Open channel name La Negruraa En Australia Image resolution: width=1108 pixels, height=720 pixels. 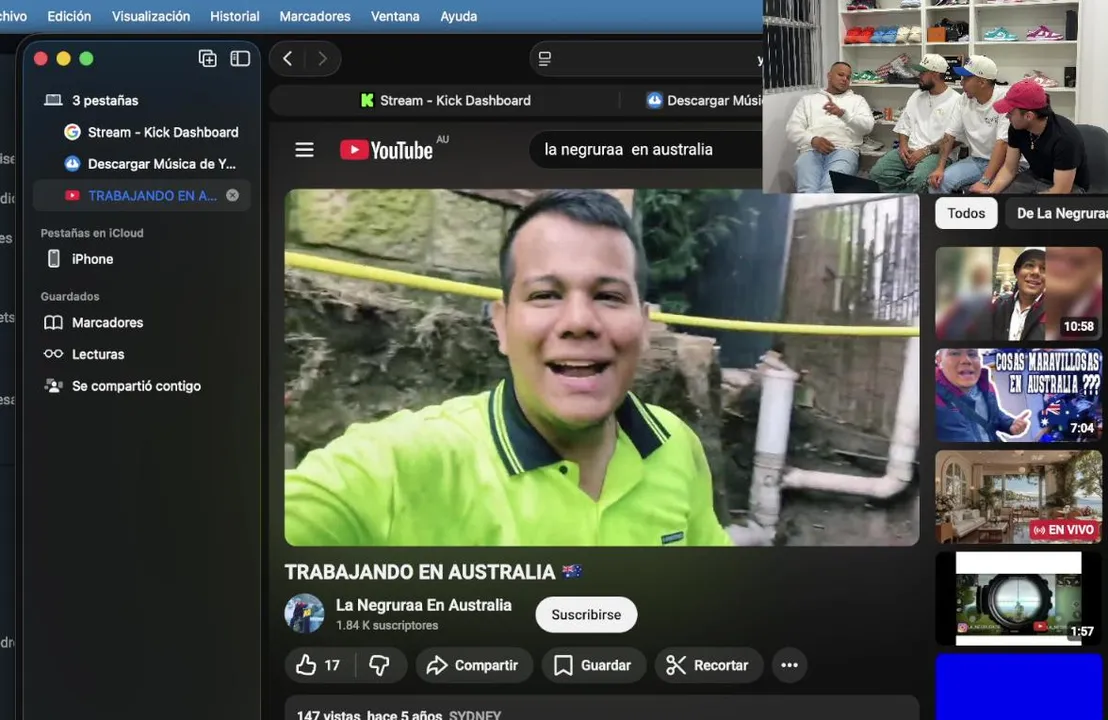(x=423, y=606)
